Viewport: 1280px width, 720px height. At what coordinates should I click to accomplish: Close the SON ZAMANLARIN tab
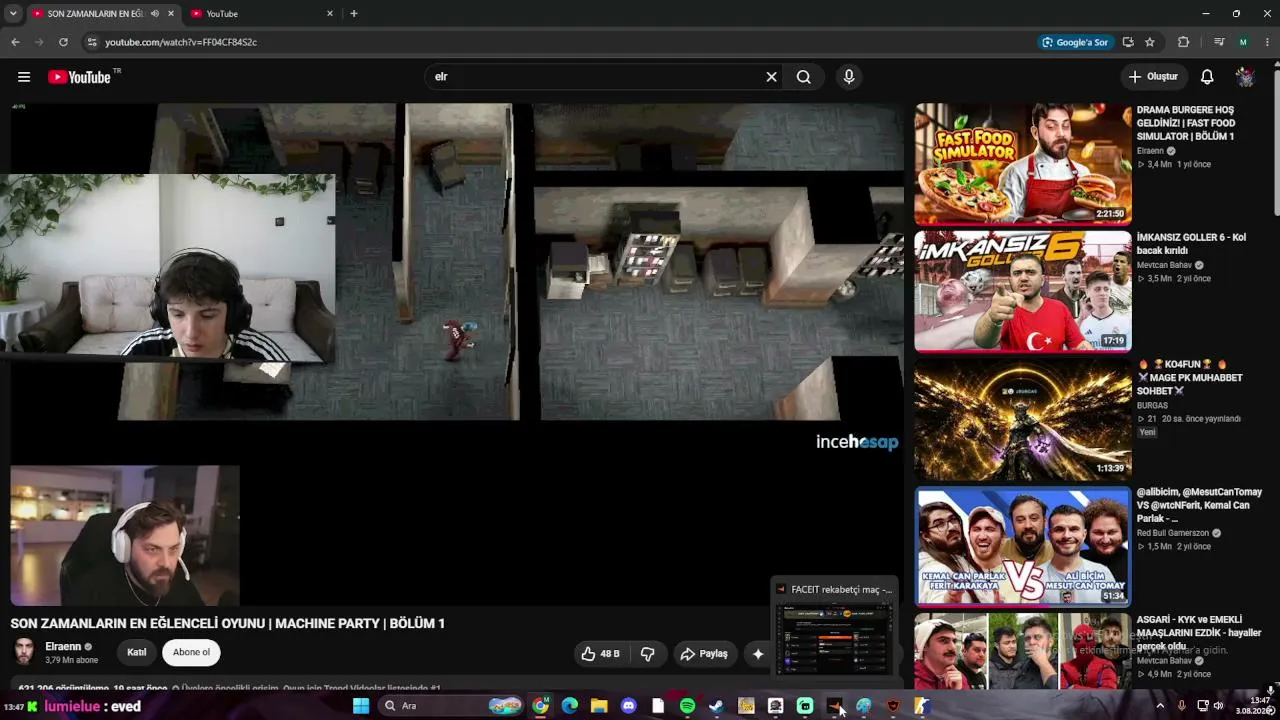[171, 14]
